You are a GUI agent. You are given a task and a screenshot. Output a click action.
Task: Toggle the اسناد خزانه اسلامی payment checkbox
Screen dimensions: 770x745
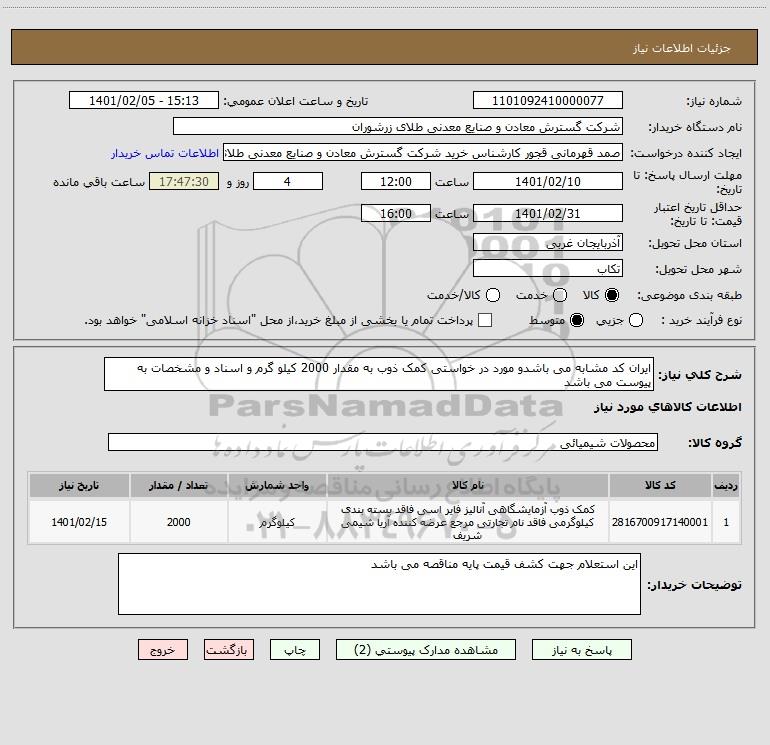pyautogui.click(x=485, y=320)
